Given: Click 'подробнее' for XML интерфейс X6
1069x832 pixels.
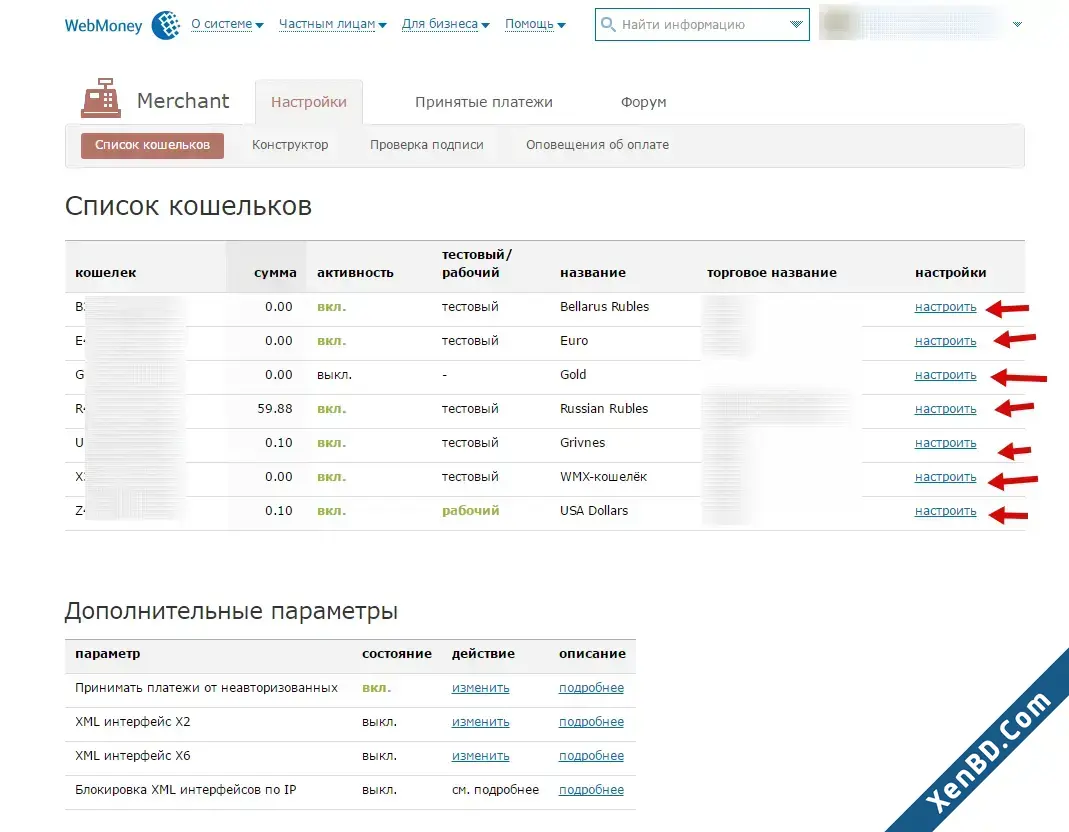Looking at the screenshot, I should click(591, 757).
